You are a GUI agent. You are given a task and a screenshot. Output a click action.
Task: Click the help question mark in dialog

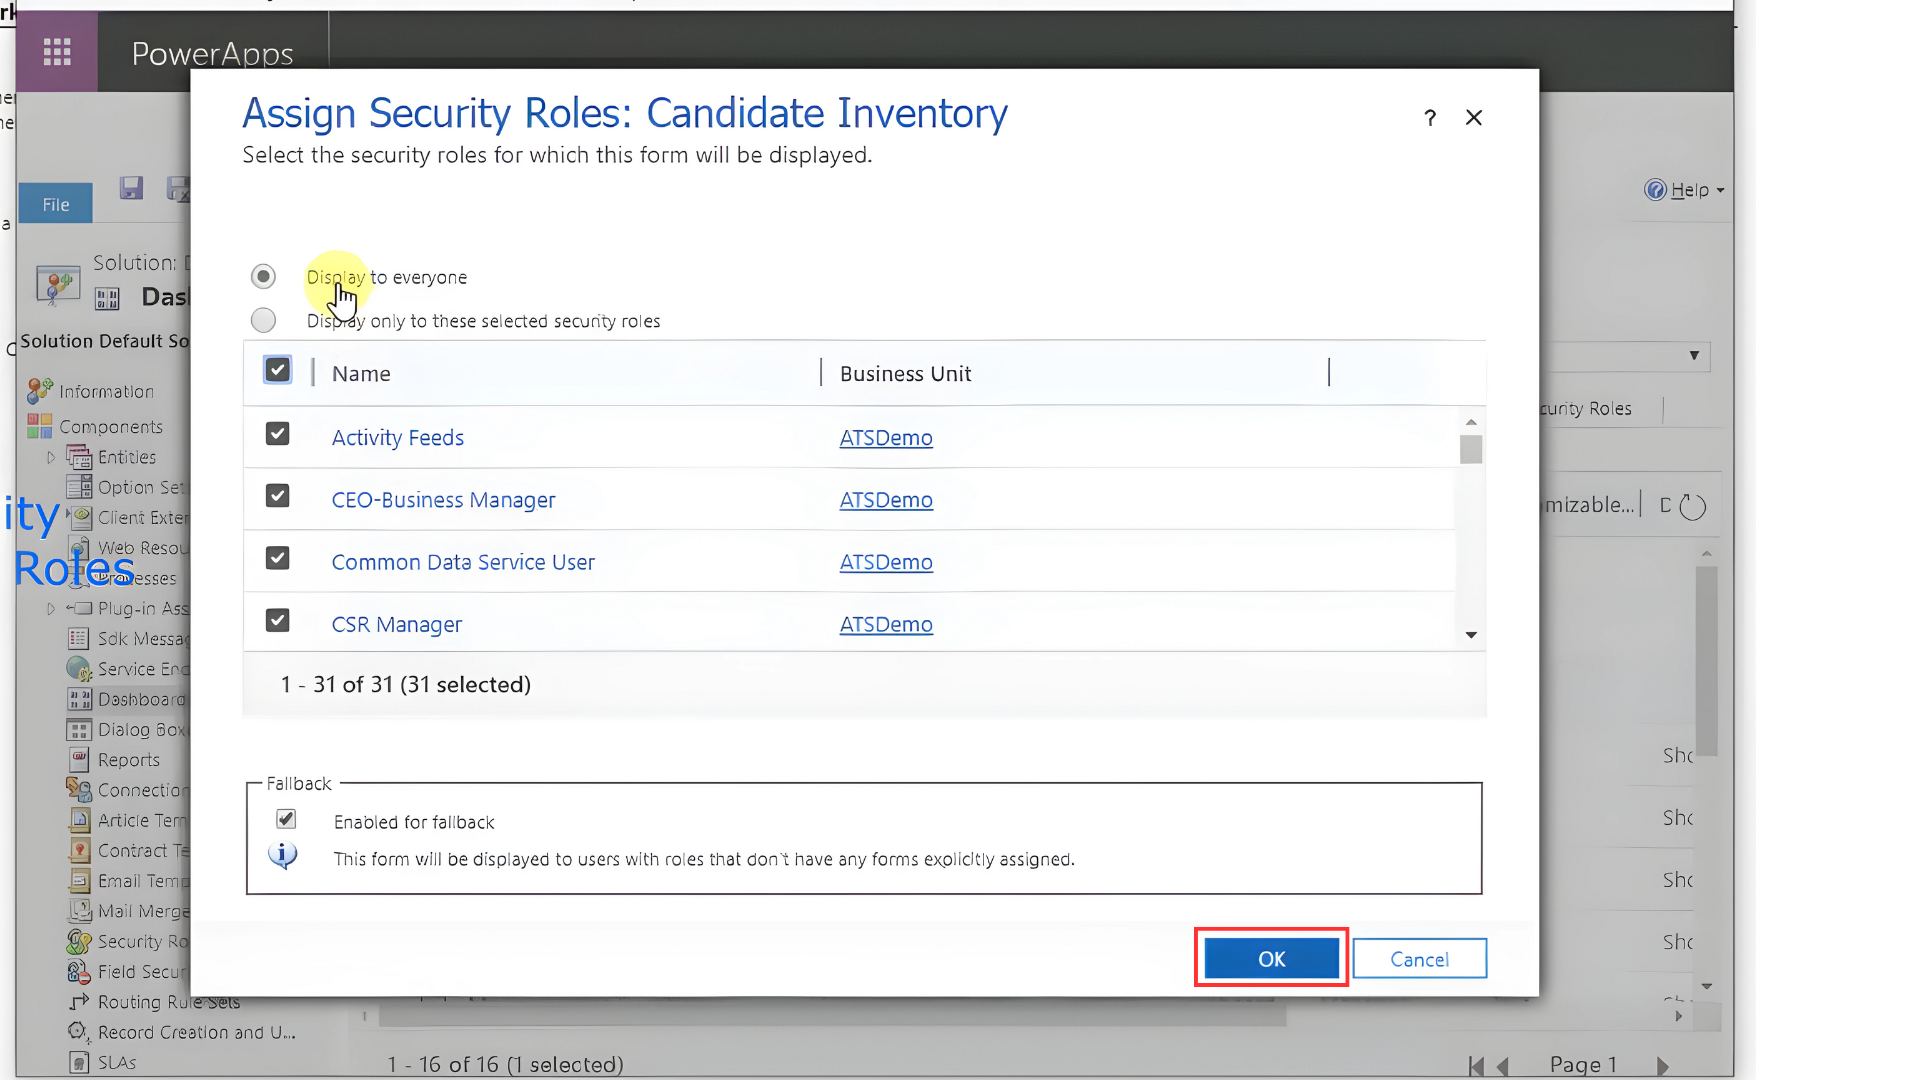(x=1430, y=118)
